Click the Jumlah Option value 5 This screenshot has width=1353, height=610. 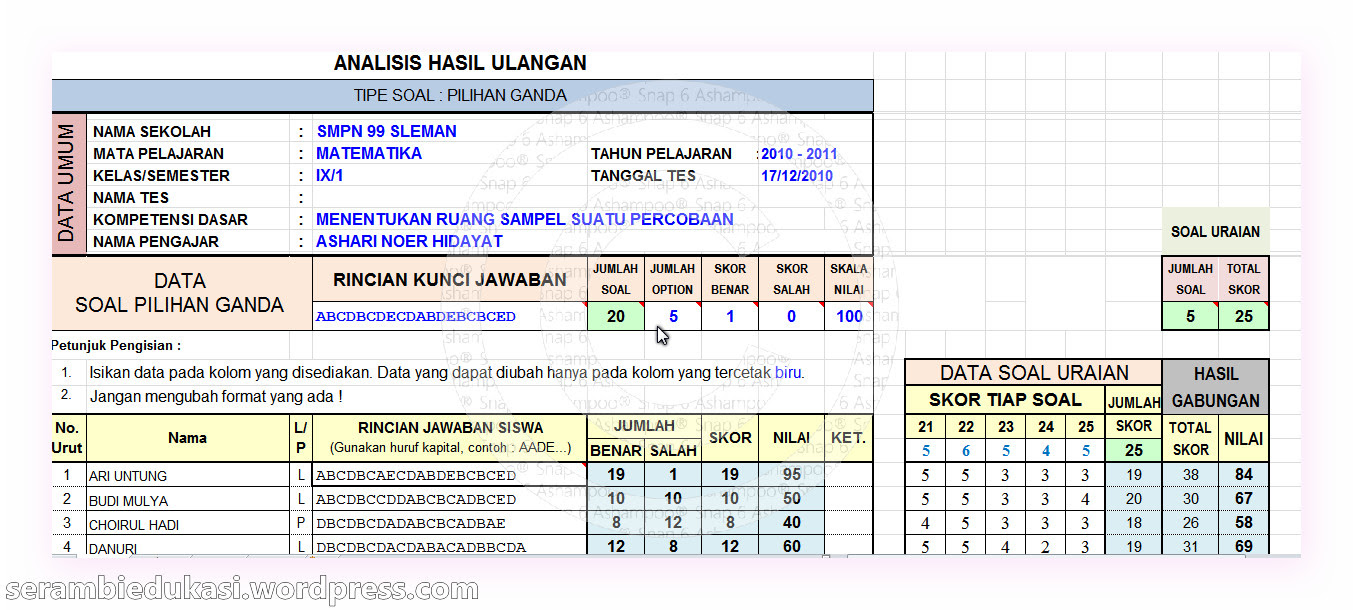point(673,316)
